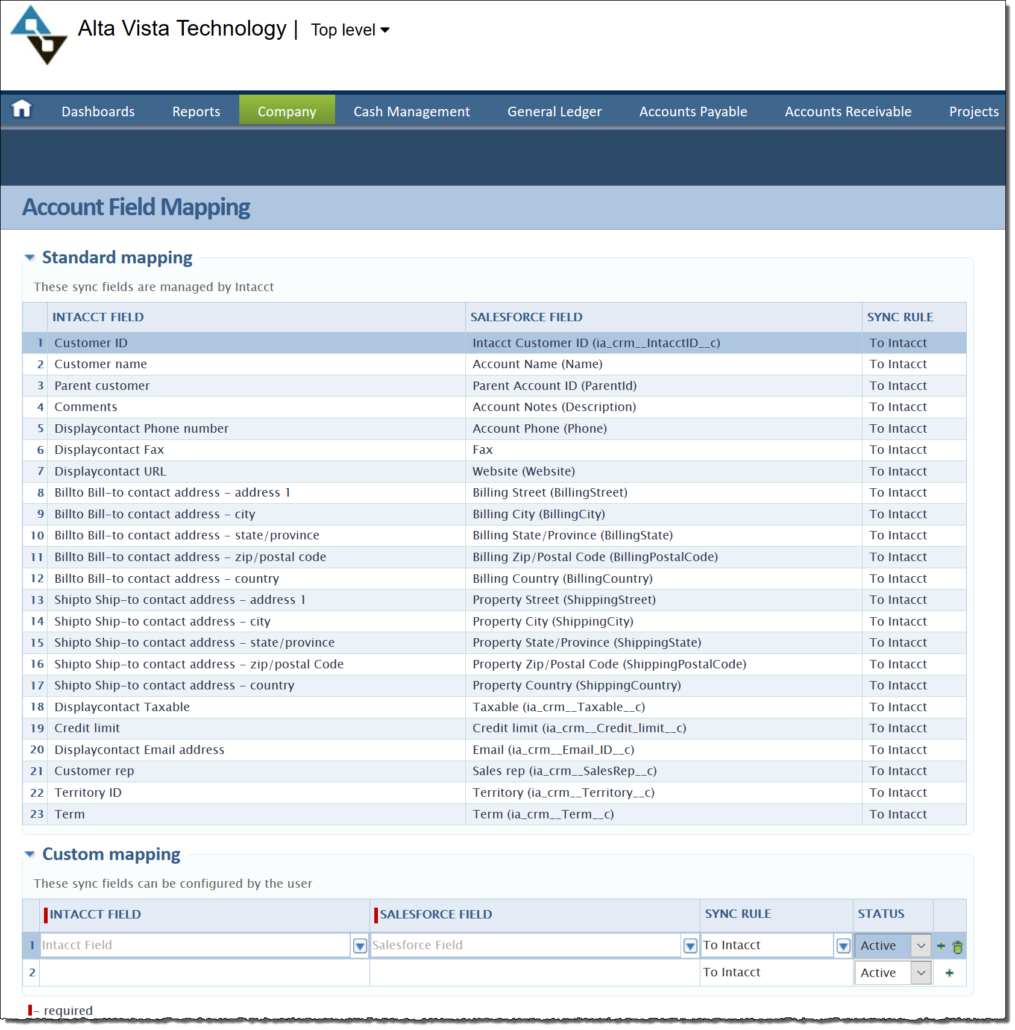Image resolution: width=1015 pixels, height=1030 pixels.
Task: Click Billing Zip/Postal Code (BillingPostalCode) cell
Action: click(x=664, y=557)
